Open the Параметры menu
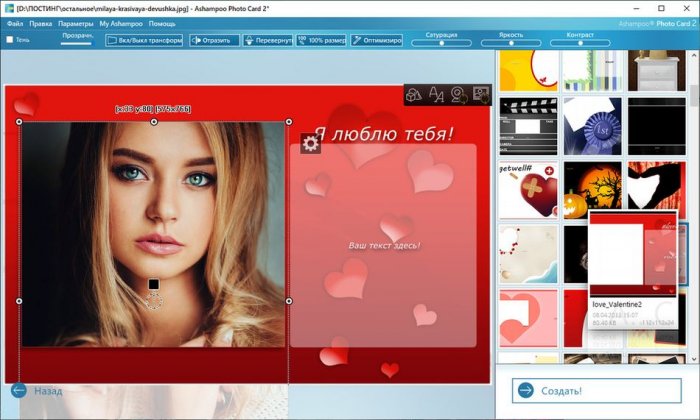Screen dimensions: 700x420 75,24
